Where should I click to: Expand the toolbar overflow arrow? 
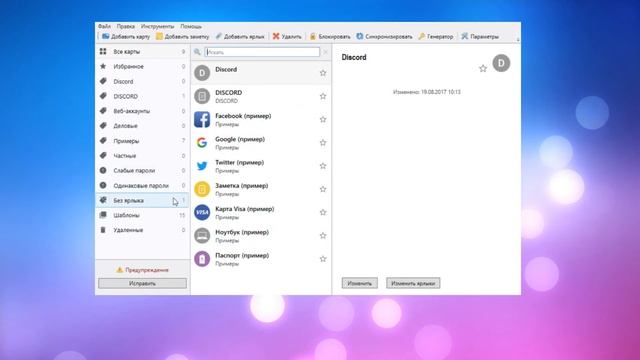518,39
